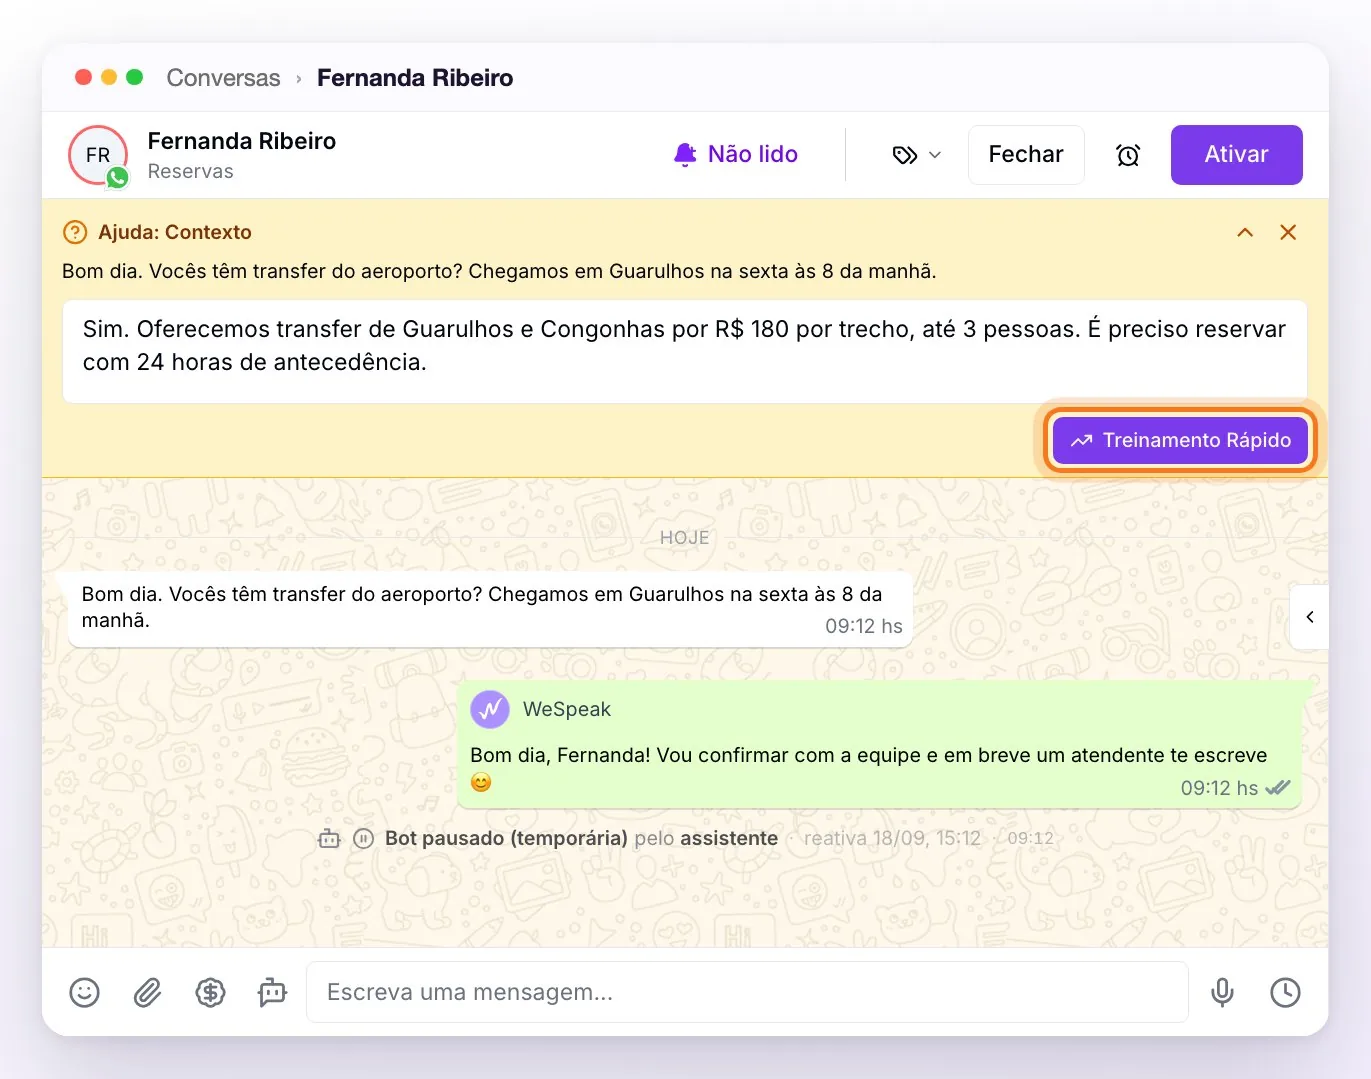Click WeSpeak reply 'Bom dia, Fernanda!'
This screenshot has height=1079, width=1371.
[882, 744]
